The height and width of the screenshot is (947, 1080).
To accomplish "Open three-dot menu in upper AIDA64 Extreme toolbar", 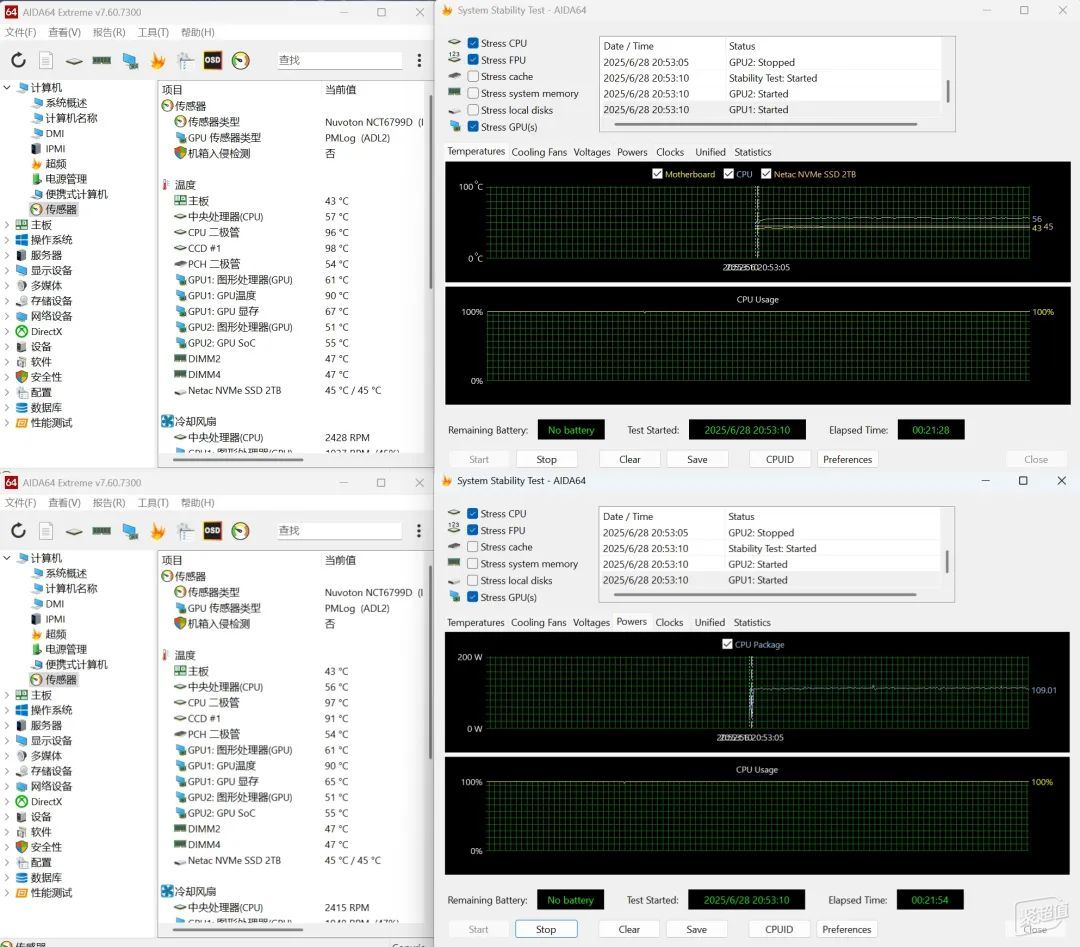I will click(x=419, y=61).
